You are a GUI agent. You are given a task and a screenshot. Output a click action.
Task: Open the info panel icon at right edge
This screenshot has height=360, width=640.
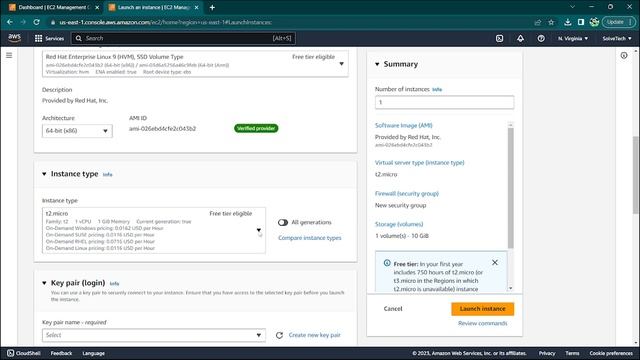pyautogui.click(x=624, y=56)
